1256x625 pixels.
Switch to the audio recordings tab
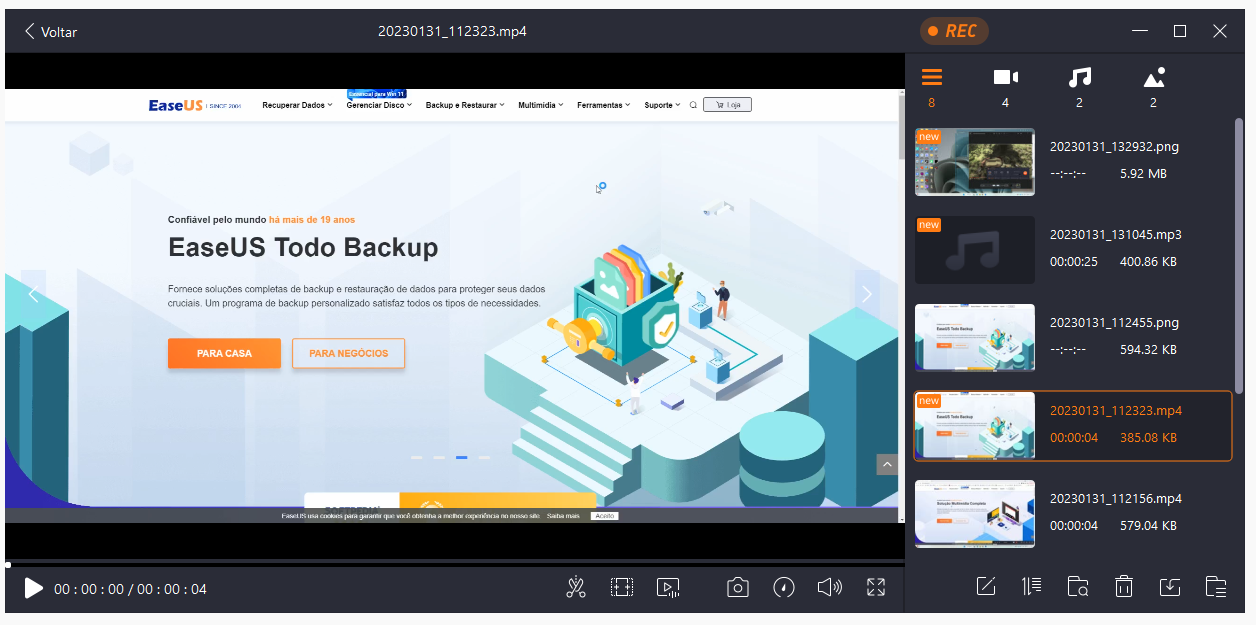(1079, 87)
